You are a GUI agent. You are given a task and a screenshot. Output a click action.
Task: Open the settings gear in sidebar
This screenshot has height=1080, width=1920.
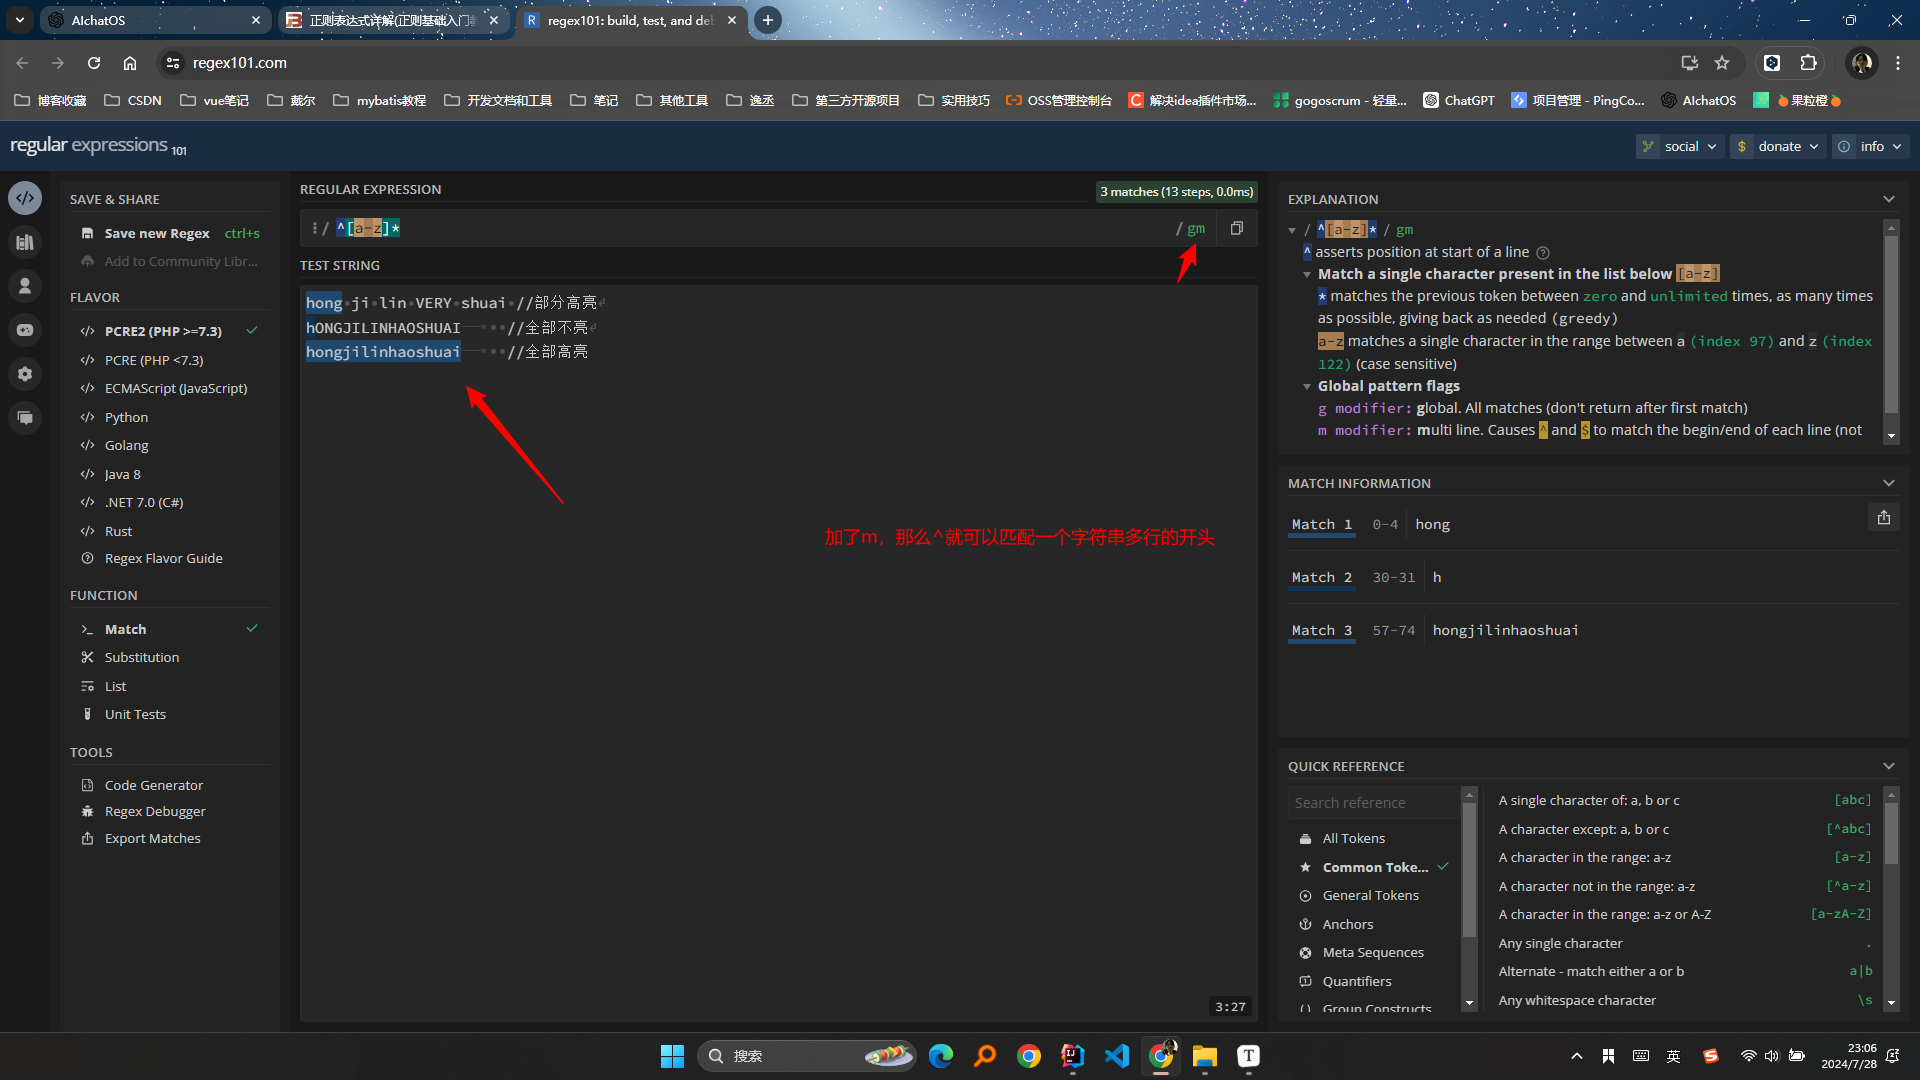point(25,374)
